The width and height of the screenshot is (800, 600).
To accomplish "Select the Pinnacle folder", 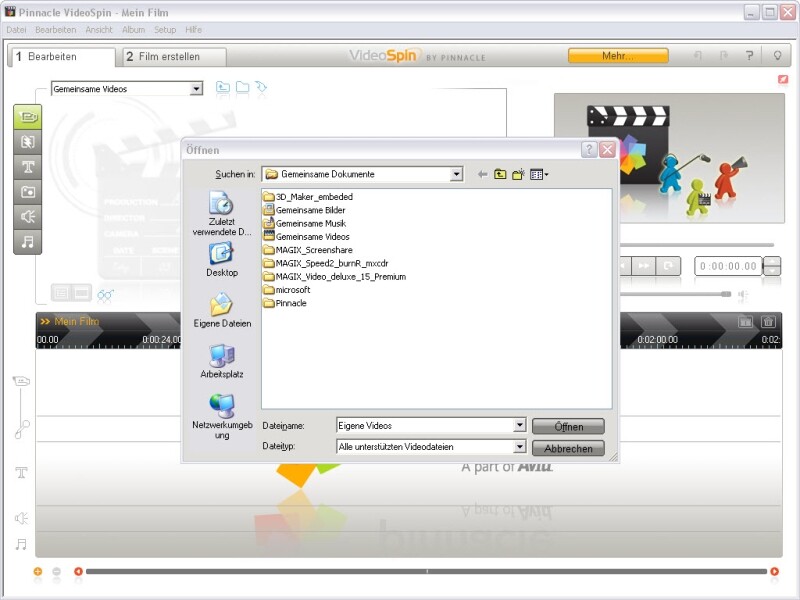I will tap(285, 303).
